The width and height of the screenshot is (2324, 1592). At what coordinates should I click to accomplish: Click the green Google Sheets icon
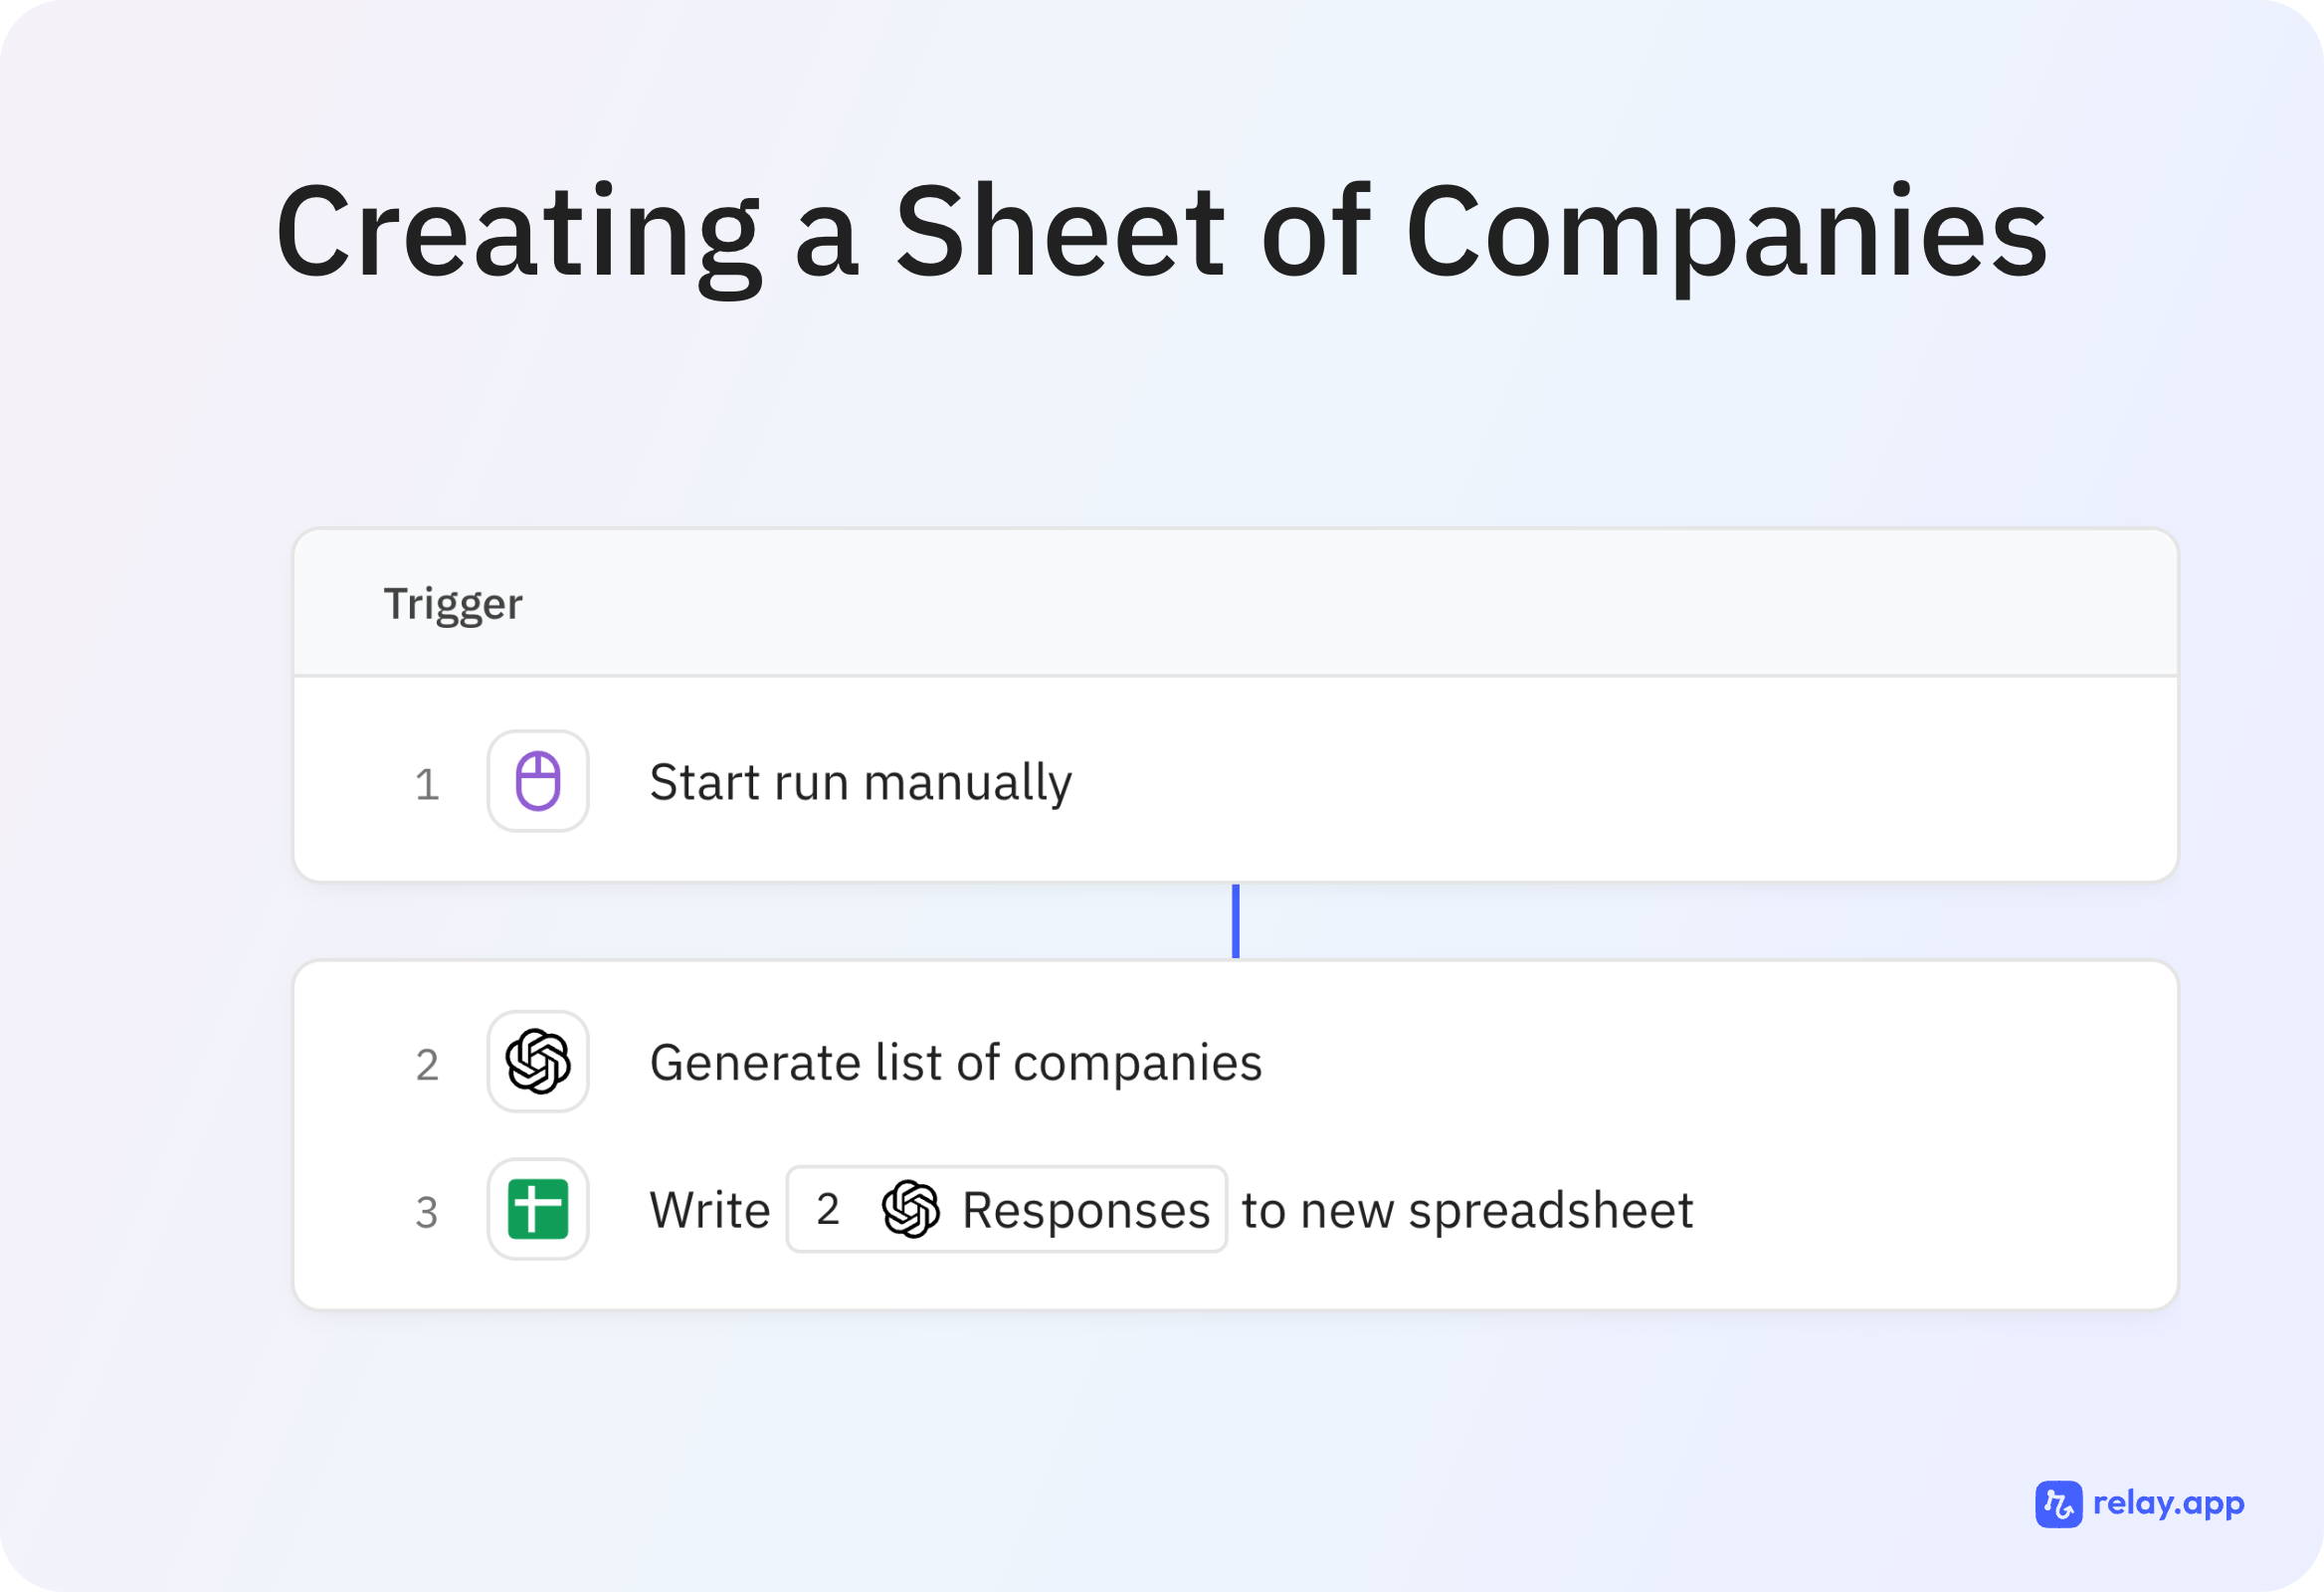click(538, 1209)
